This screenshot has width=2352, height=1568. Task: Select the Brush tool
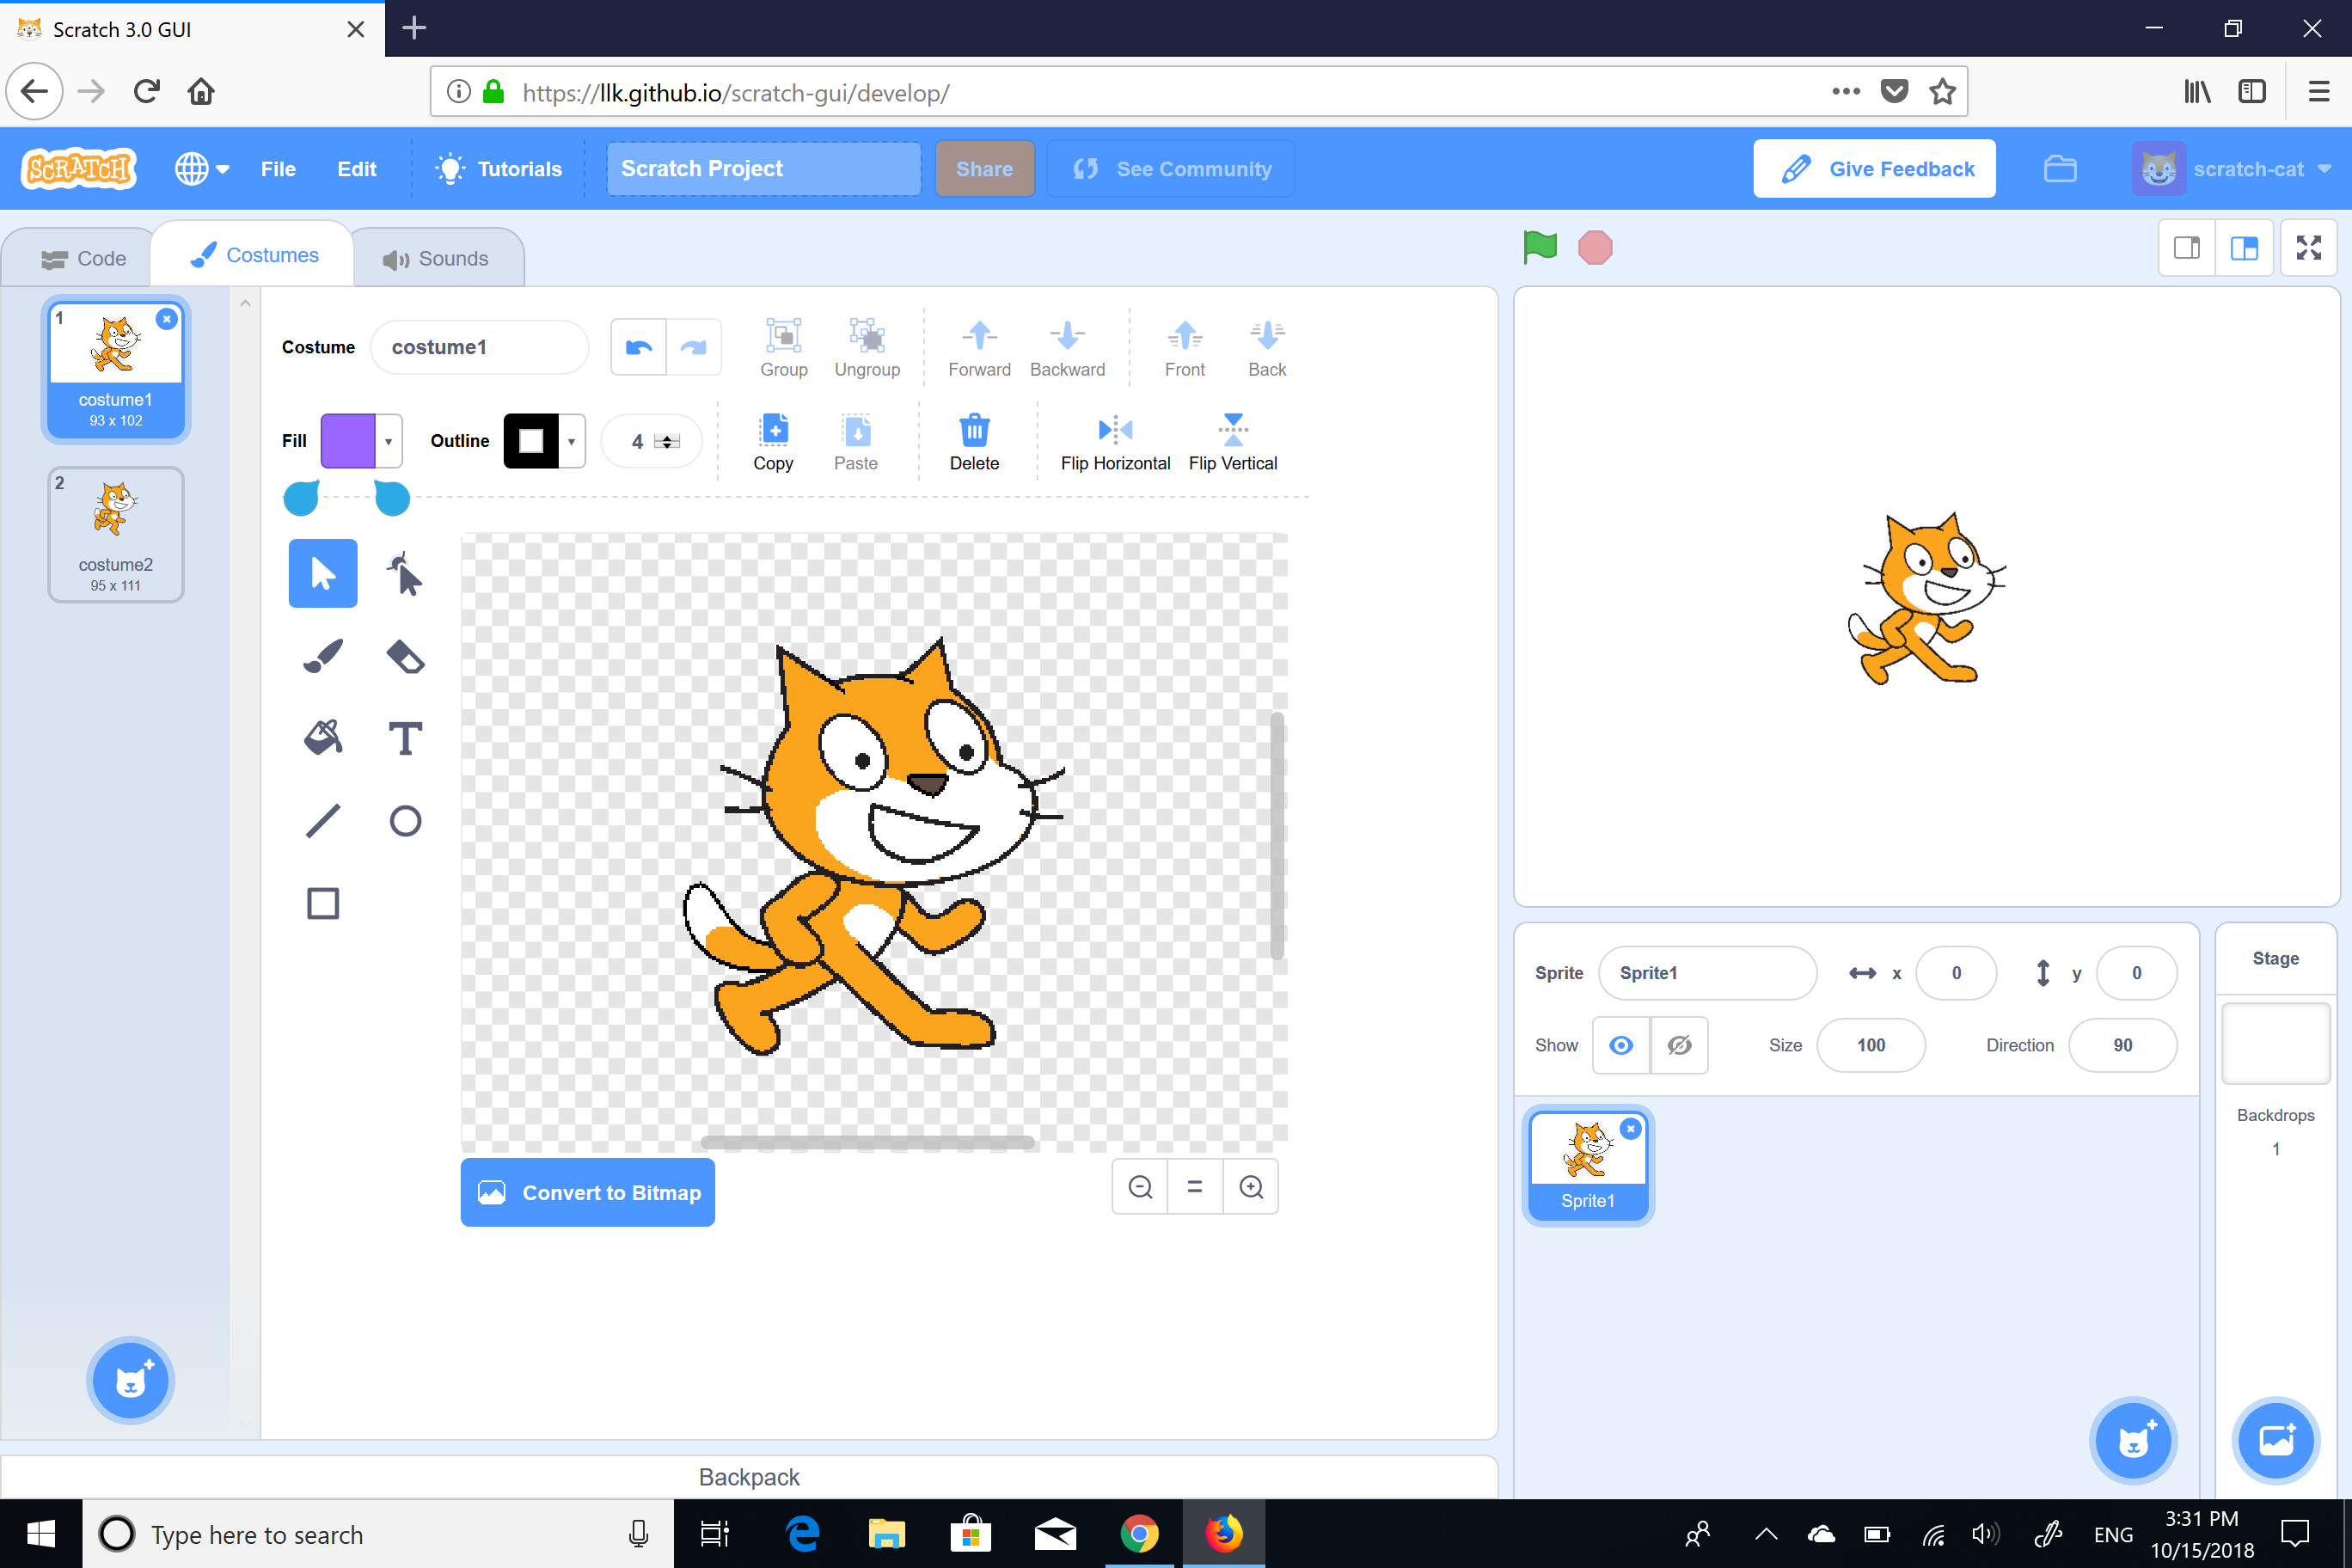coord(322,655)
